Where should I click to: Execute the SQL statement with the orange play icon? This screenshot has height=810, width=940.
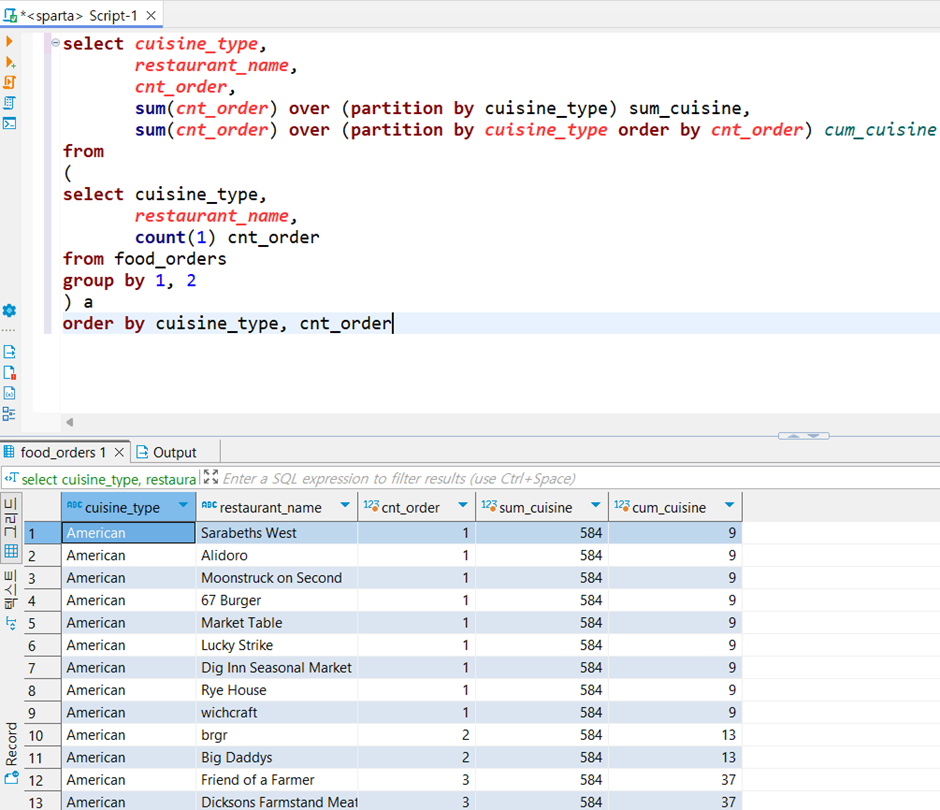[x=9, y=41]
